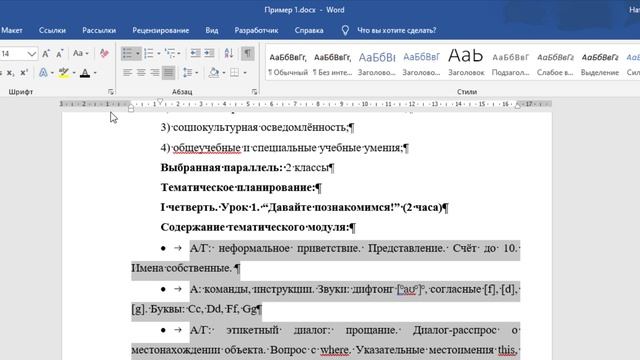Apply the Подзаголовок style
This screenshot has width=640, height=360.
pos(511,63)
